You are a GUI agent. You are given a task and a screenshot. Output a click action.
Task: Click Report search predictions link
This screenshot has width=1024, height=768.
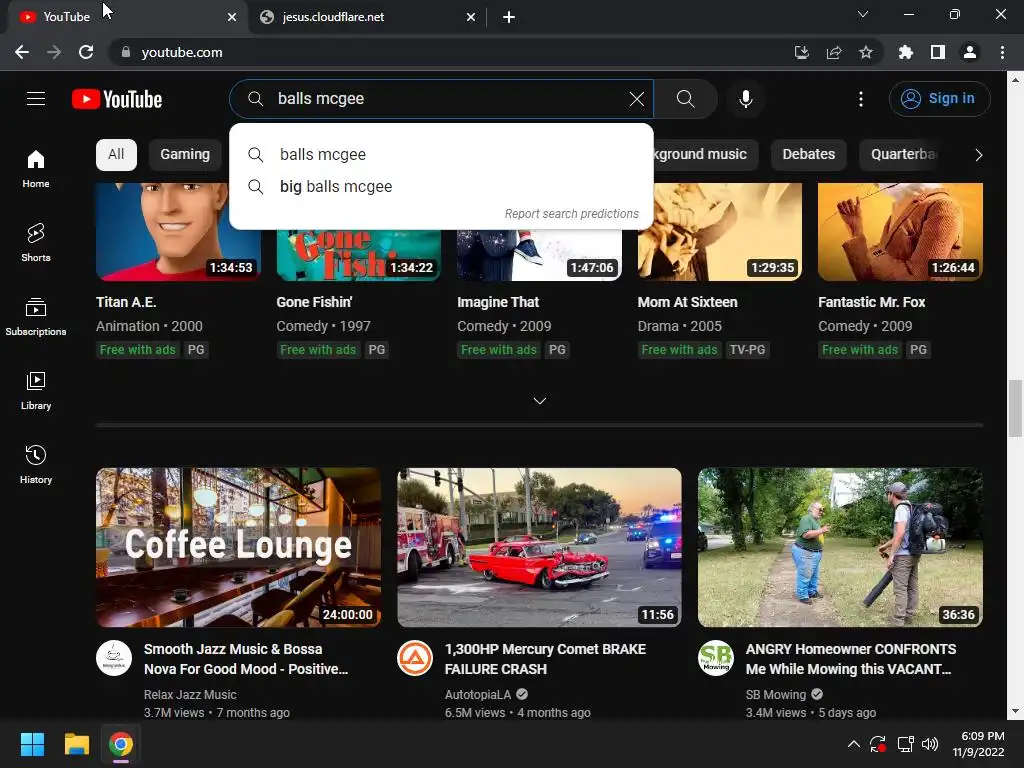pyautogui.click(x=571, y=214)
